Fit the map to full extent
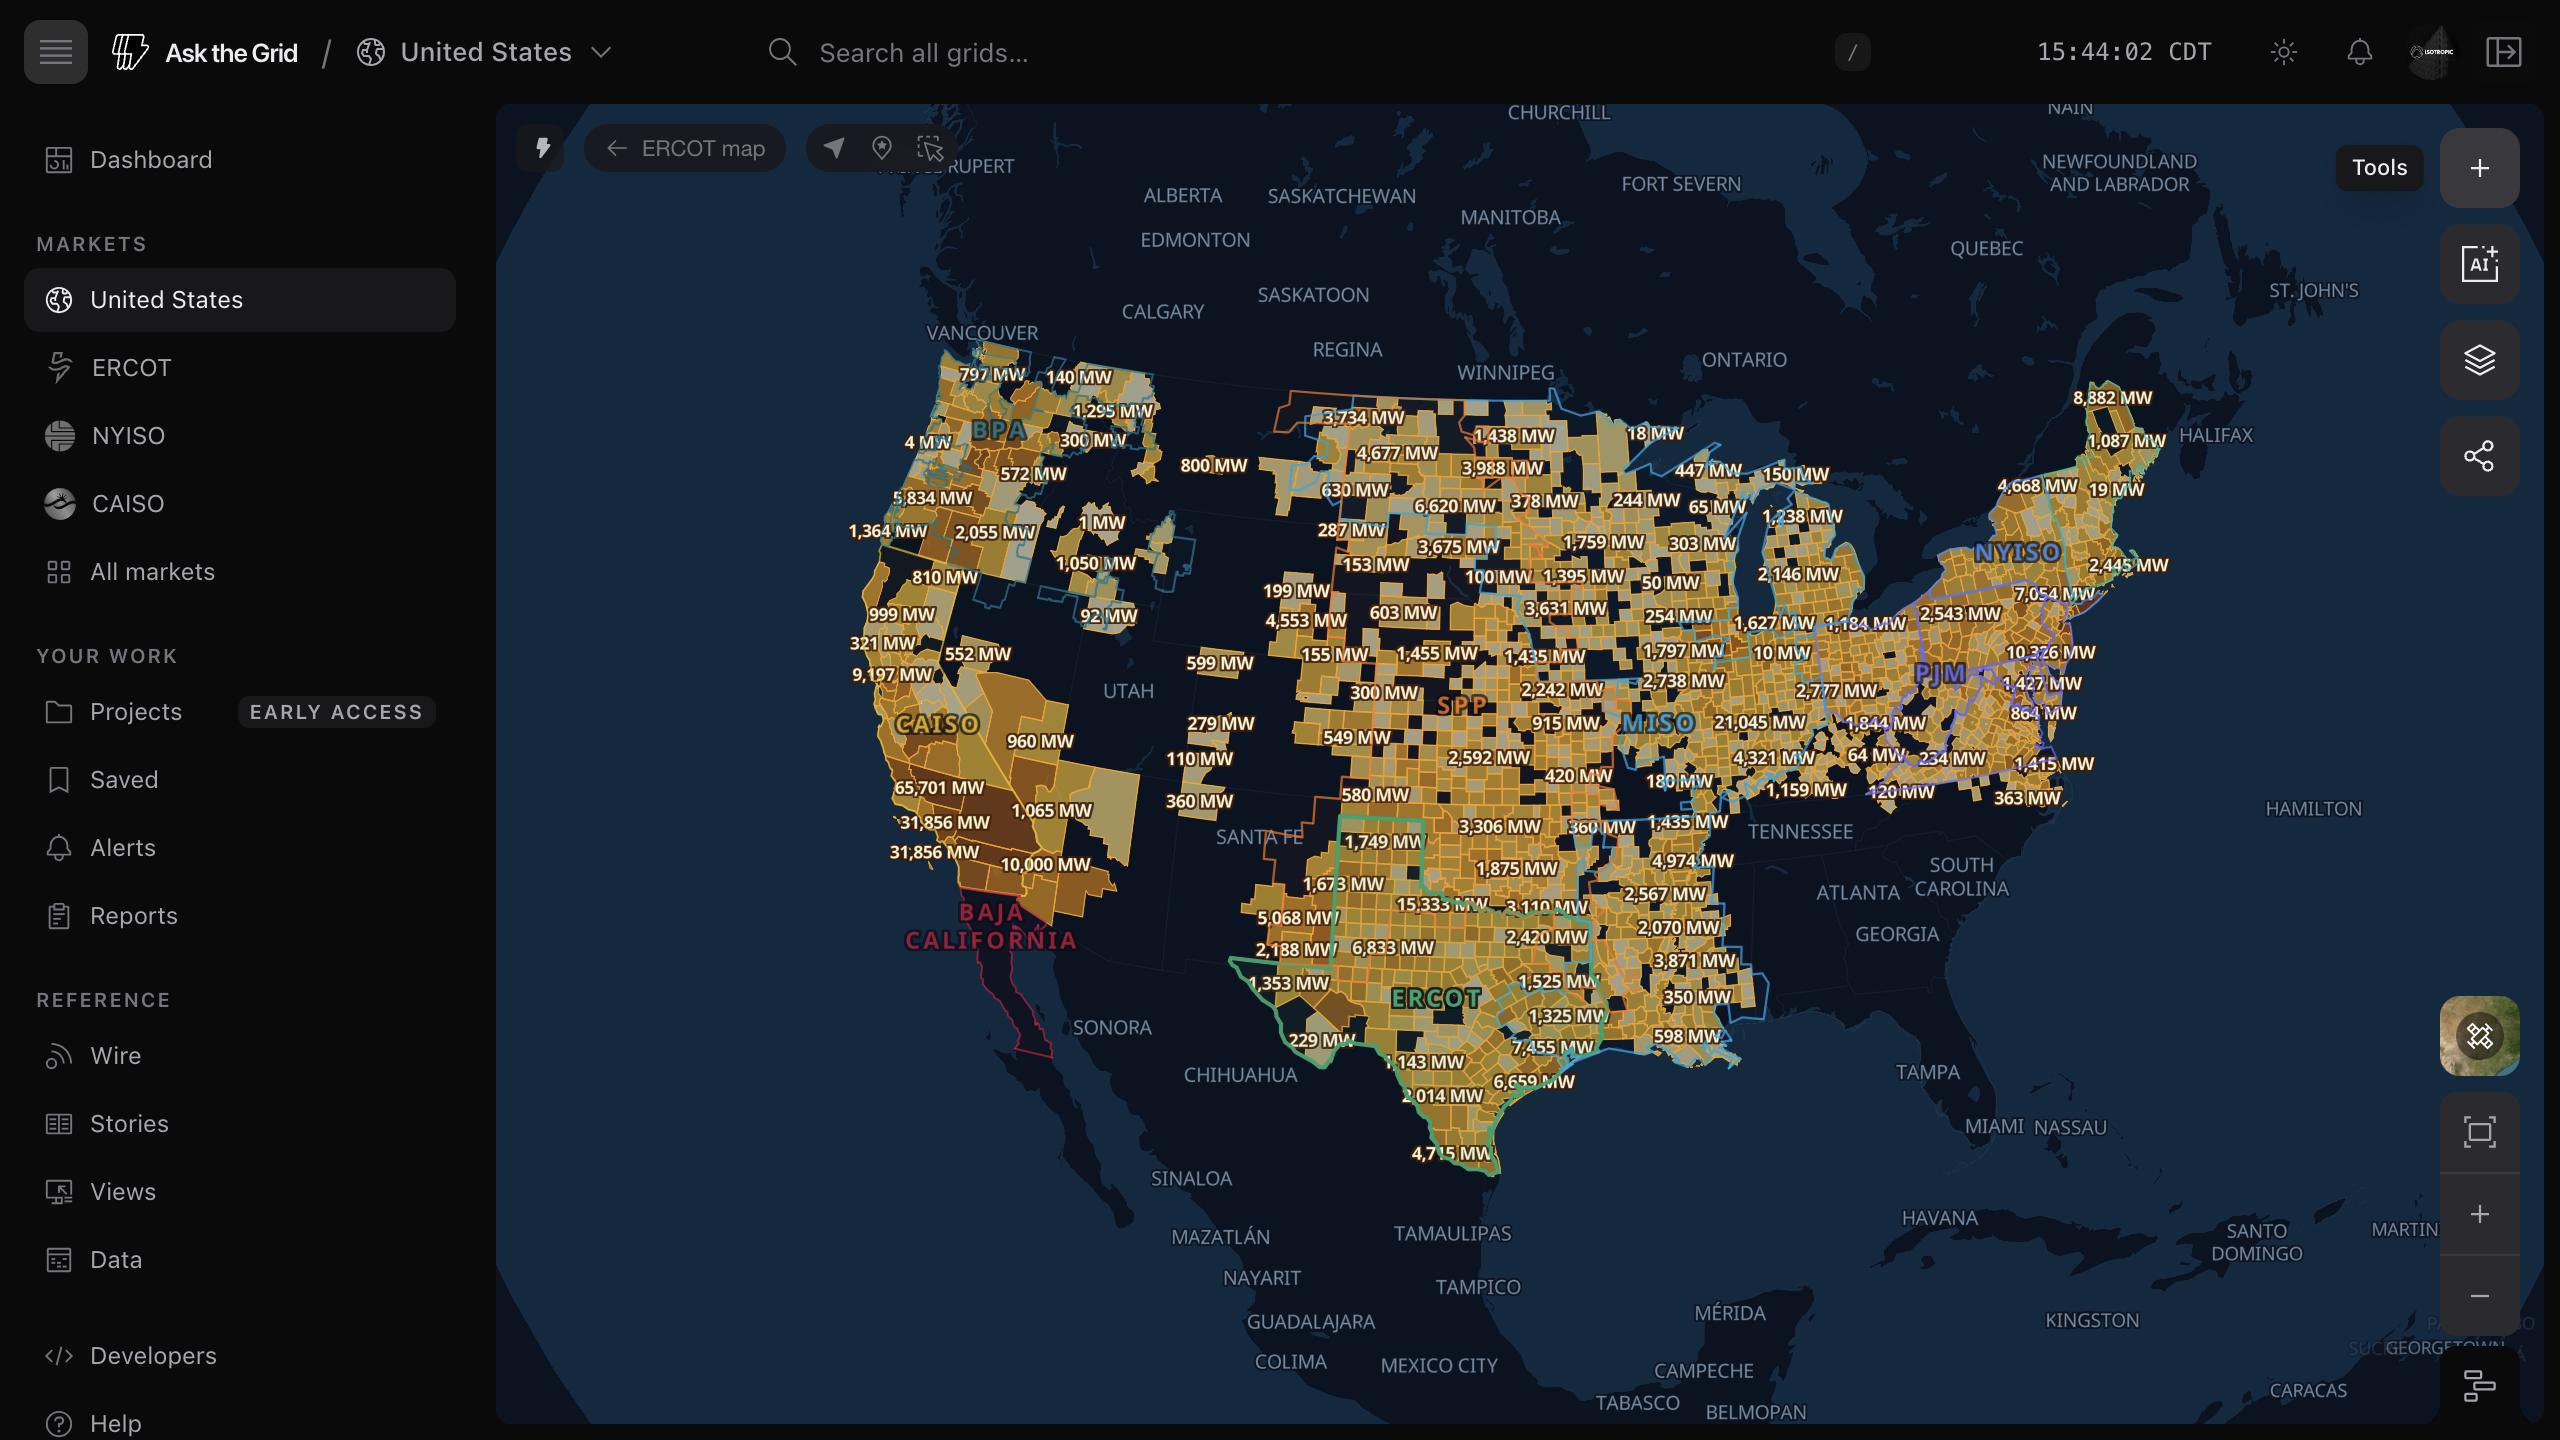The width and height of the screenshot is (2560, 1440). 2480,1132
